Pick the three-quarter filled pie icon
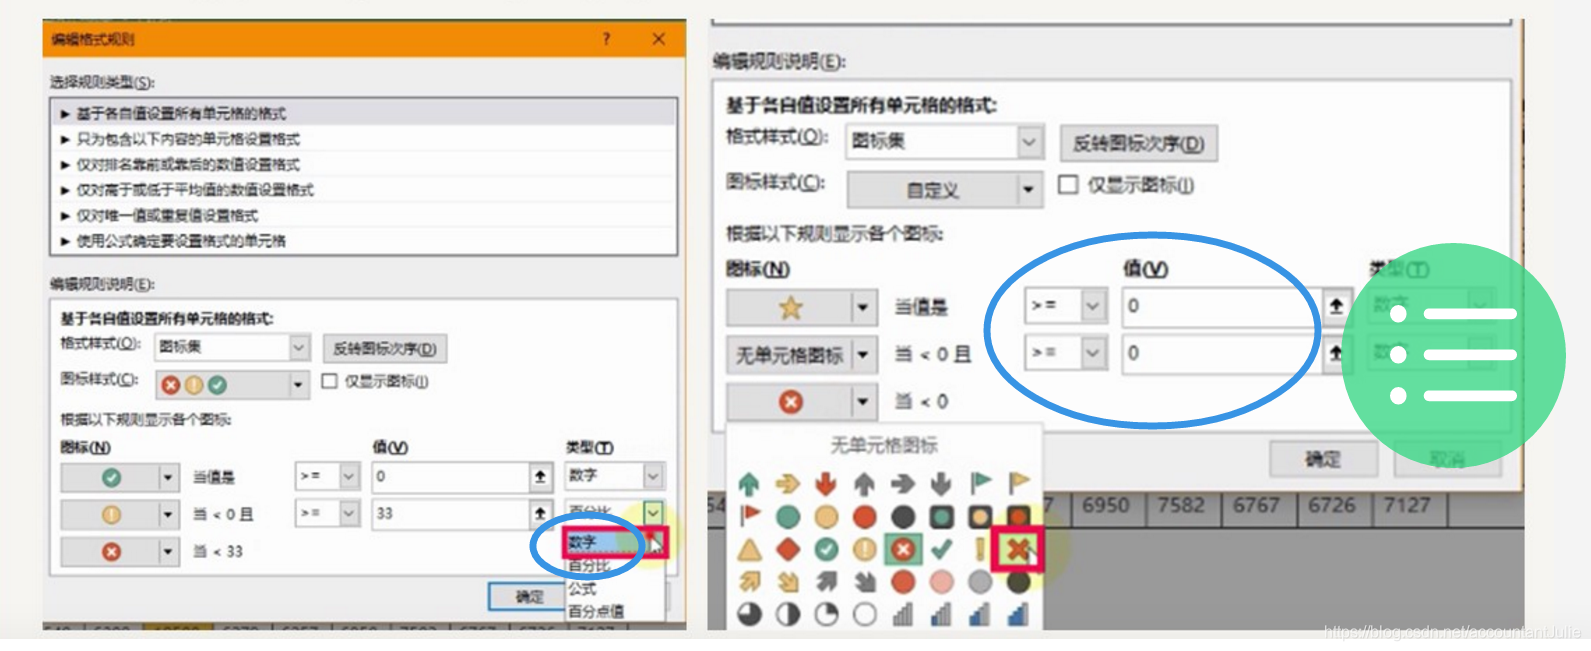This screenshot has height=651, width=1591. [749, 614]
